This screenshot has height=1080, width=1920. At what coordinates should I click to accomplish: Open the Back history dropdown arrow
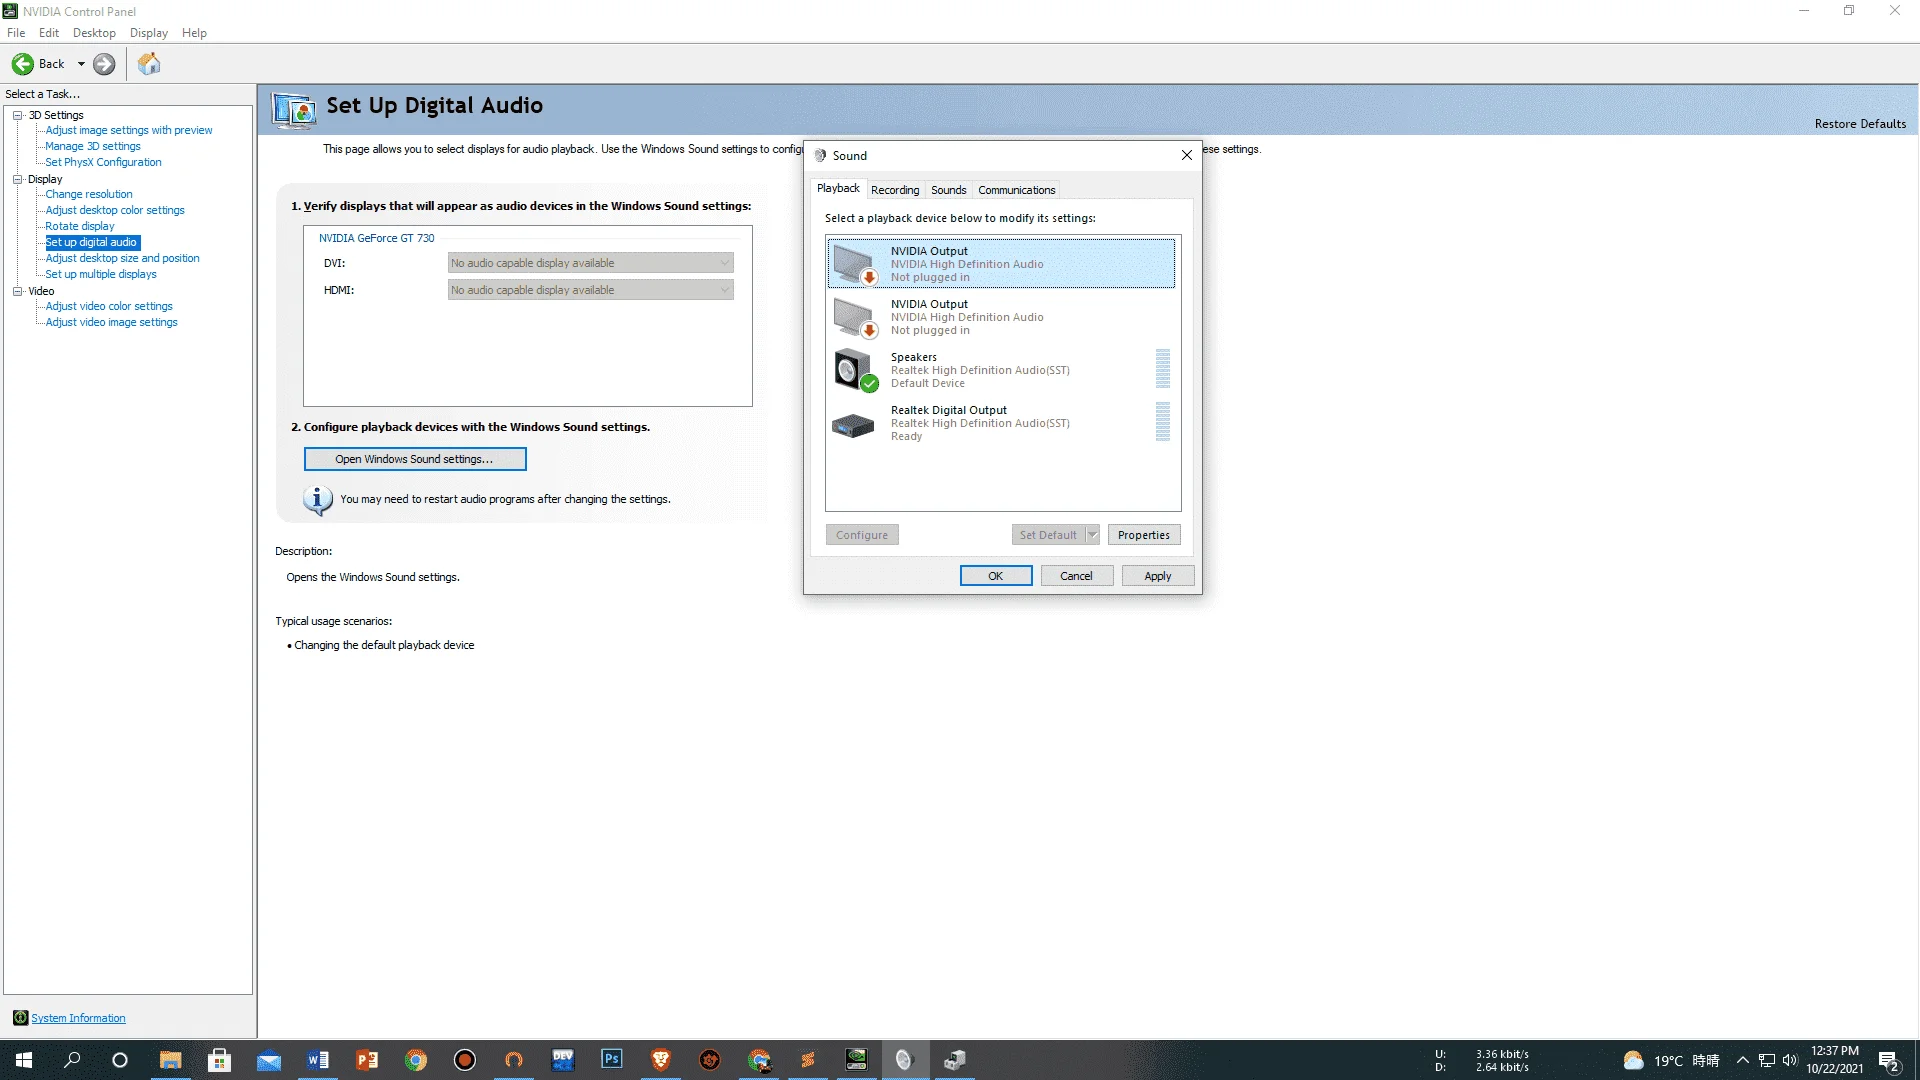[x=81, y=64]
